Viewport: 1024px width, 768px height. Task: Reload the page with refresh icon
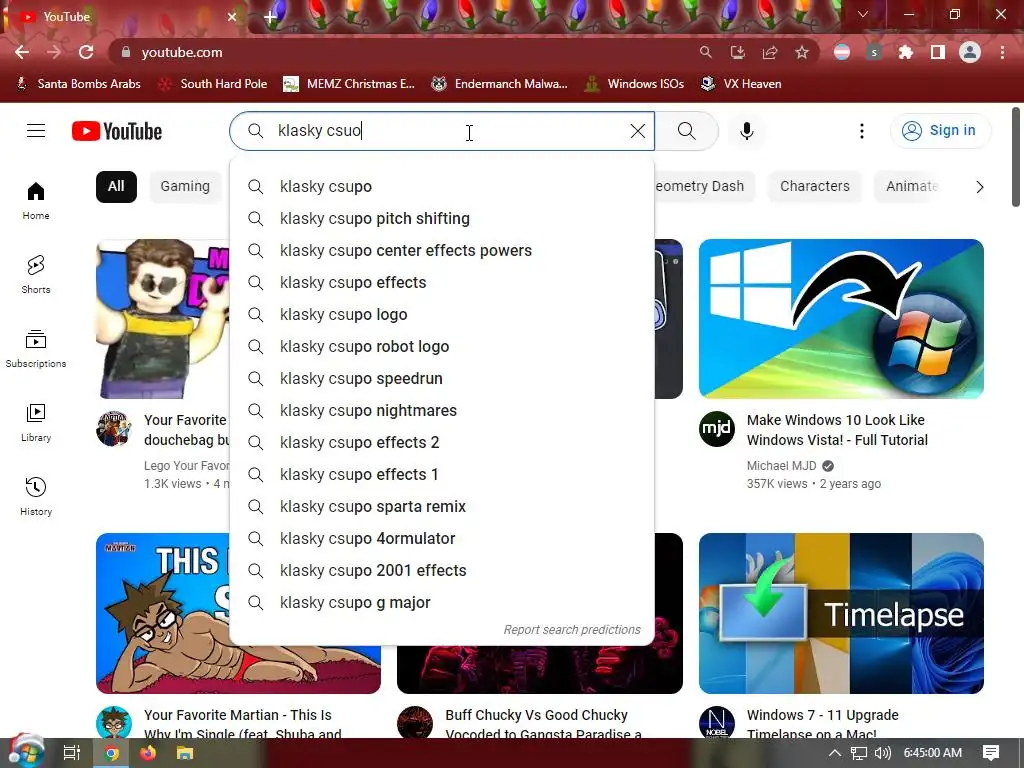coord(86,52)
